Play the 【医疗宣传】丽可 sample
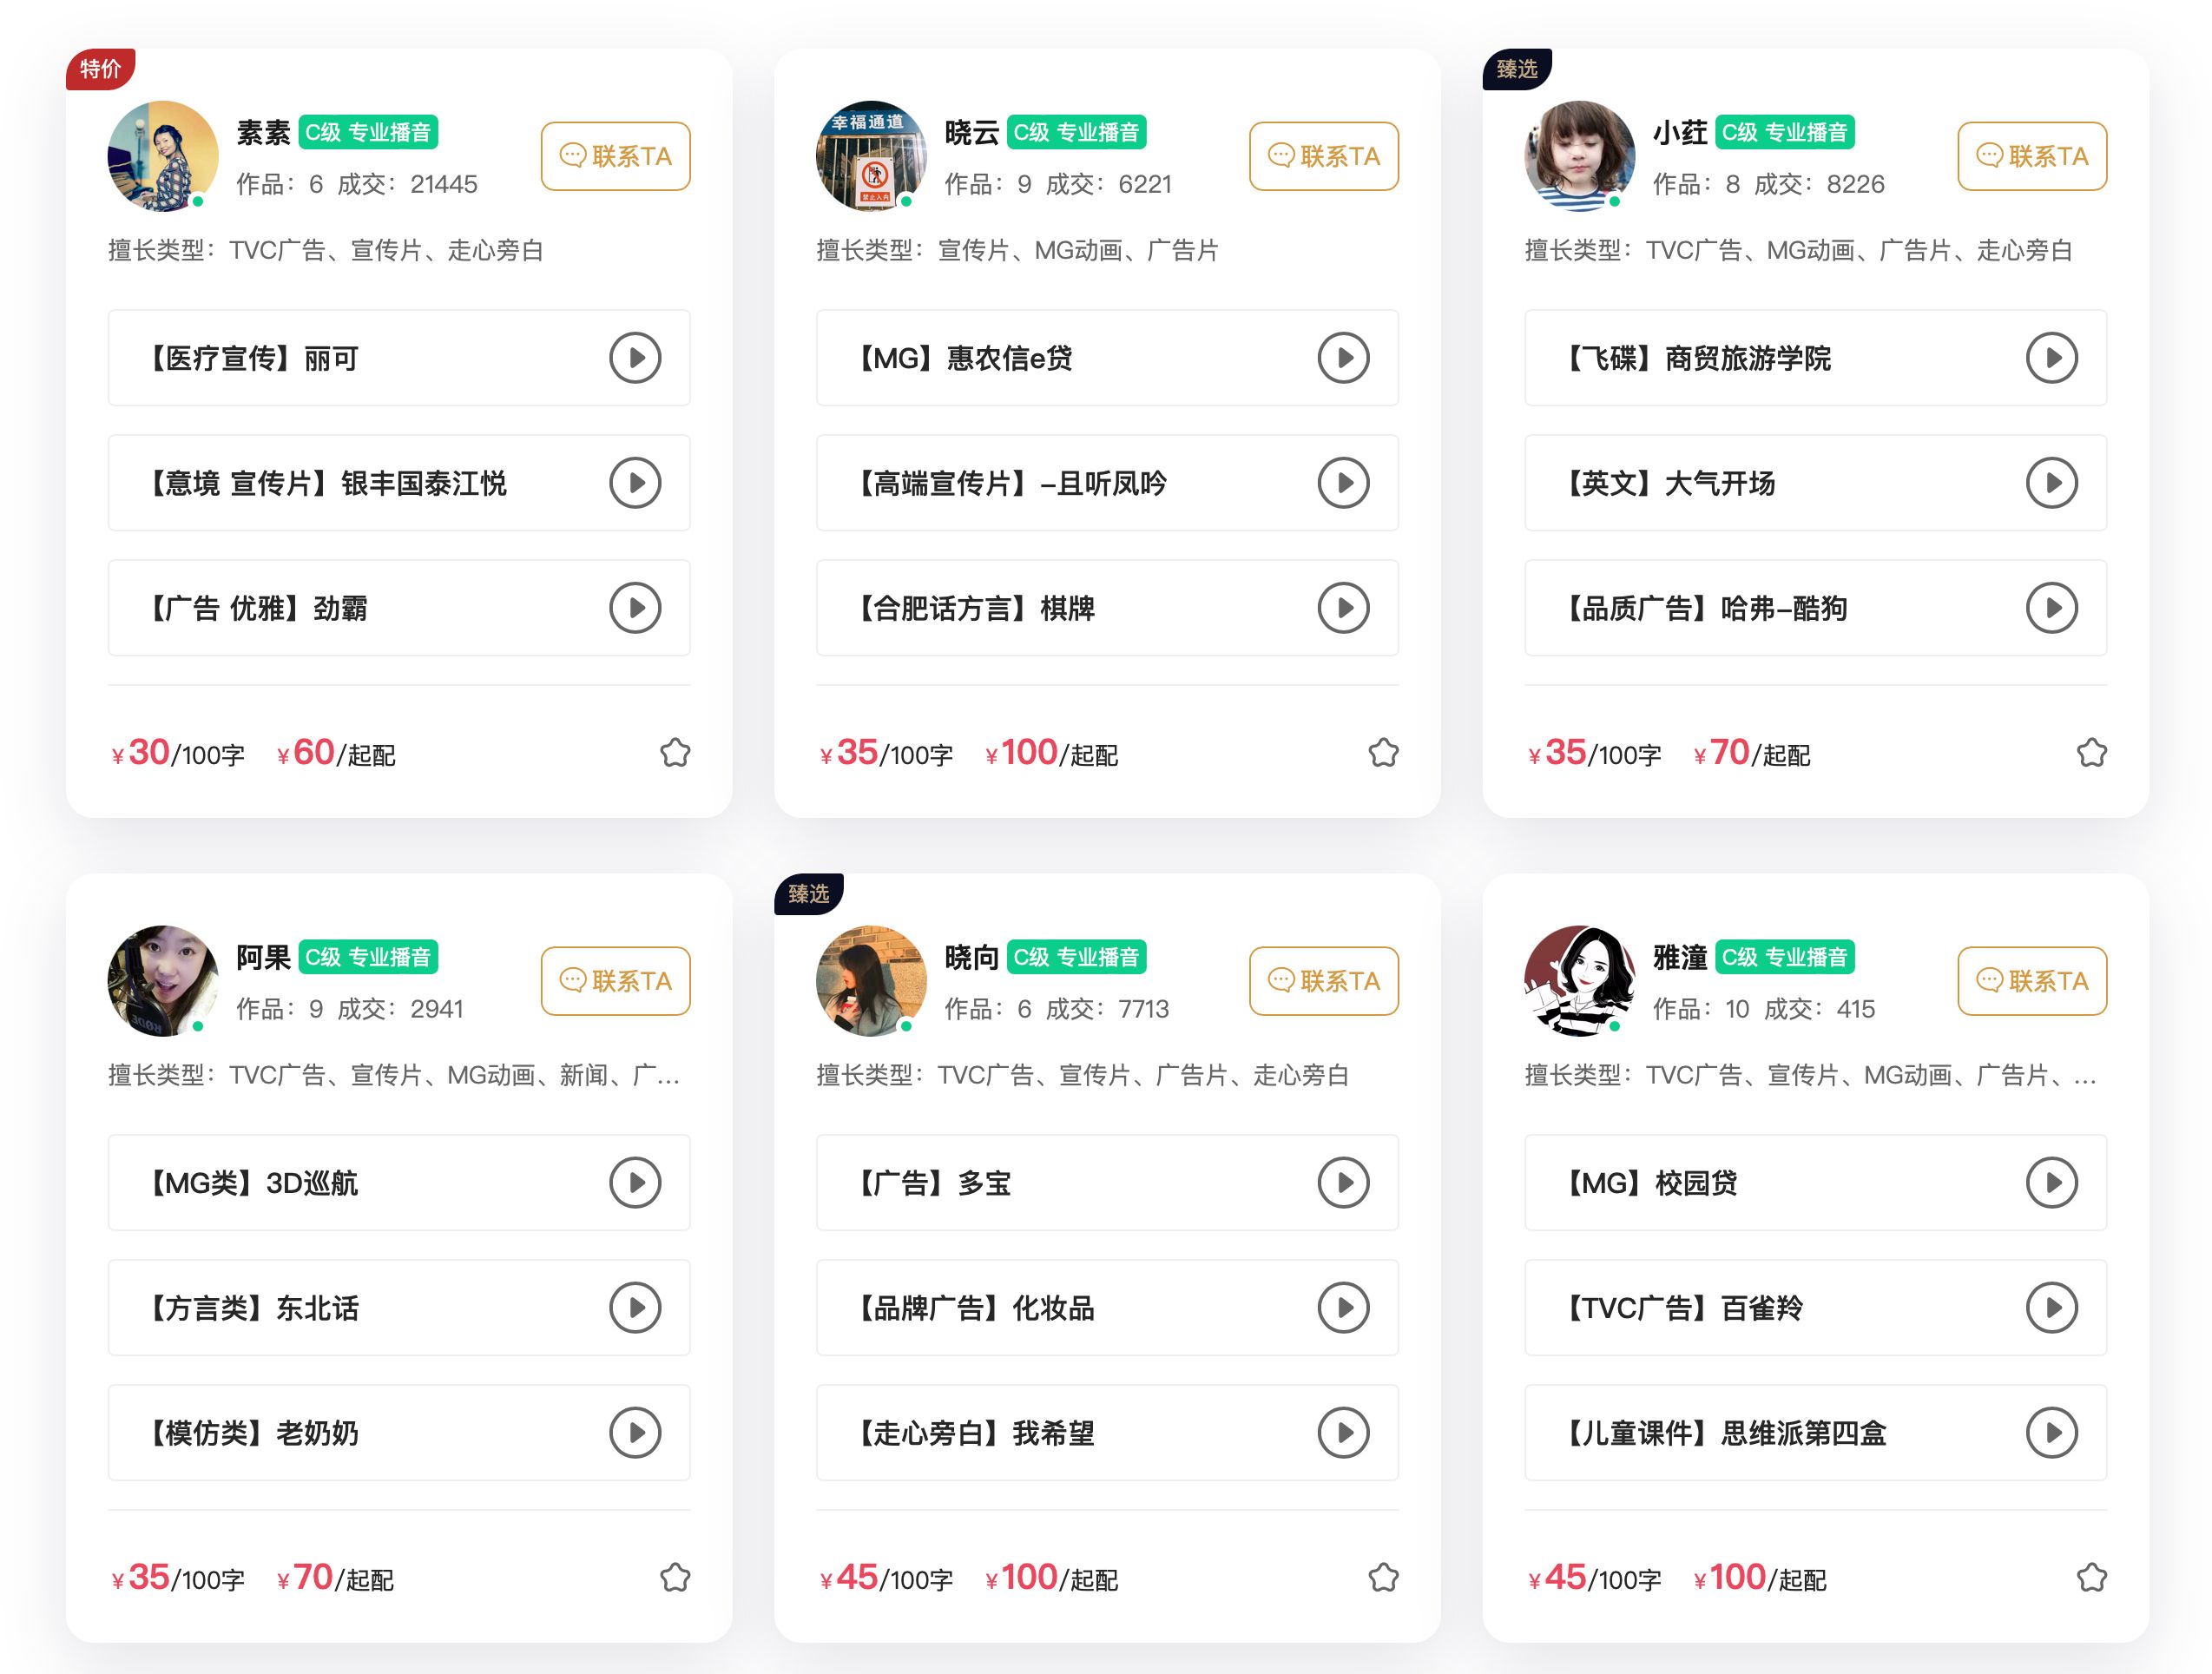 [635, 358]
